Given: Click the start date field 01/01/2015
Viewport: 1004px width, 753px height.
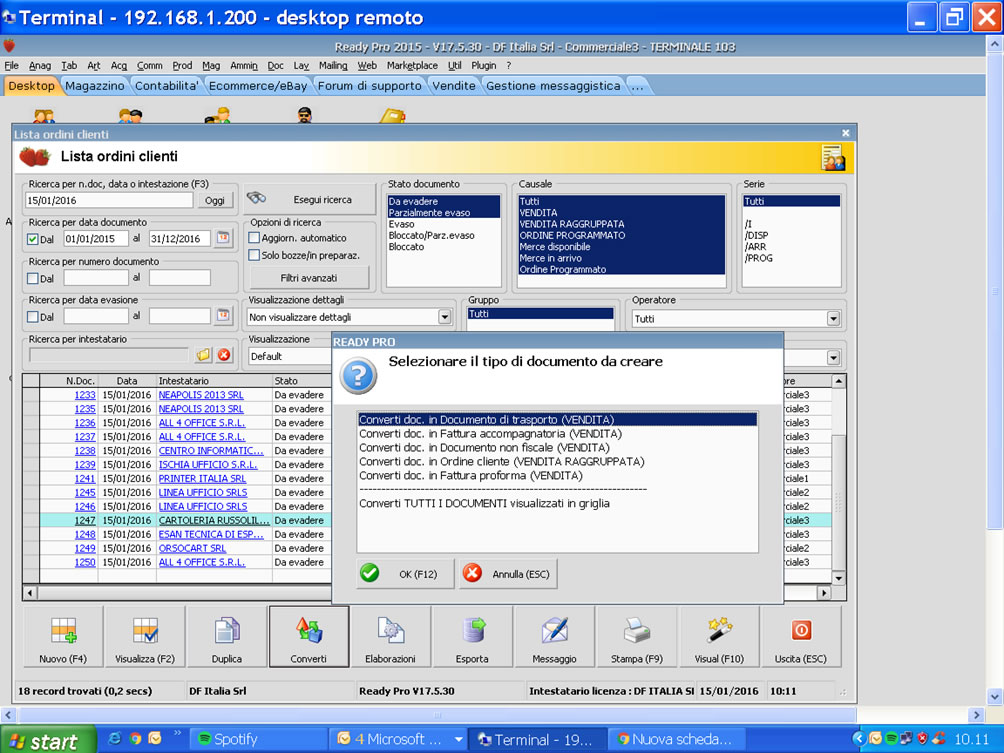Looking at the screenshot, I should pyautogui.click(x=96, y=239).
